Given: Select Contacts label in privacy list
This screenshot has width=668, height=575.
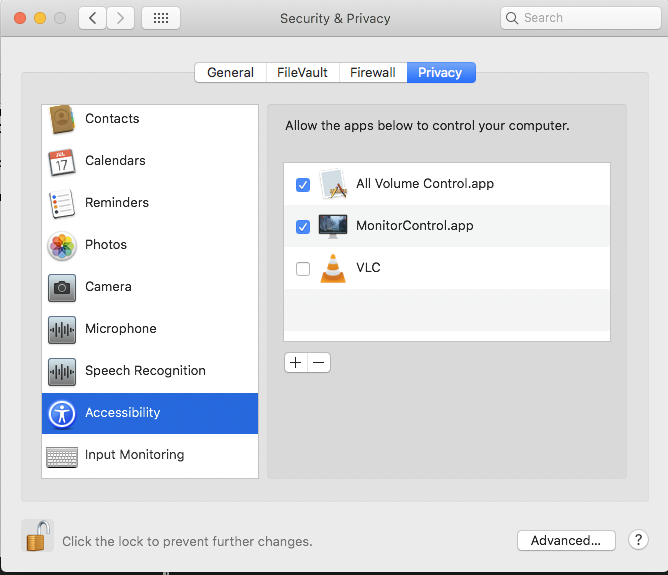Looking at the screenshot, I should 112,118.
